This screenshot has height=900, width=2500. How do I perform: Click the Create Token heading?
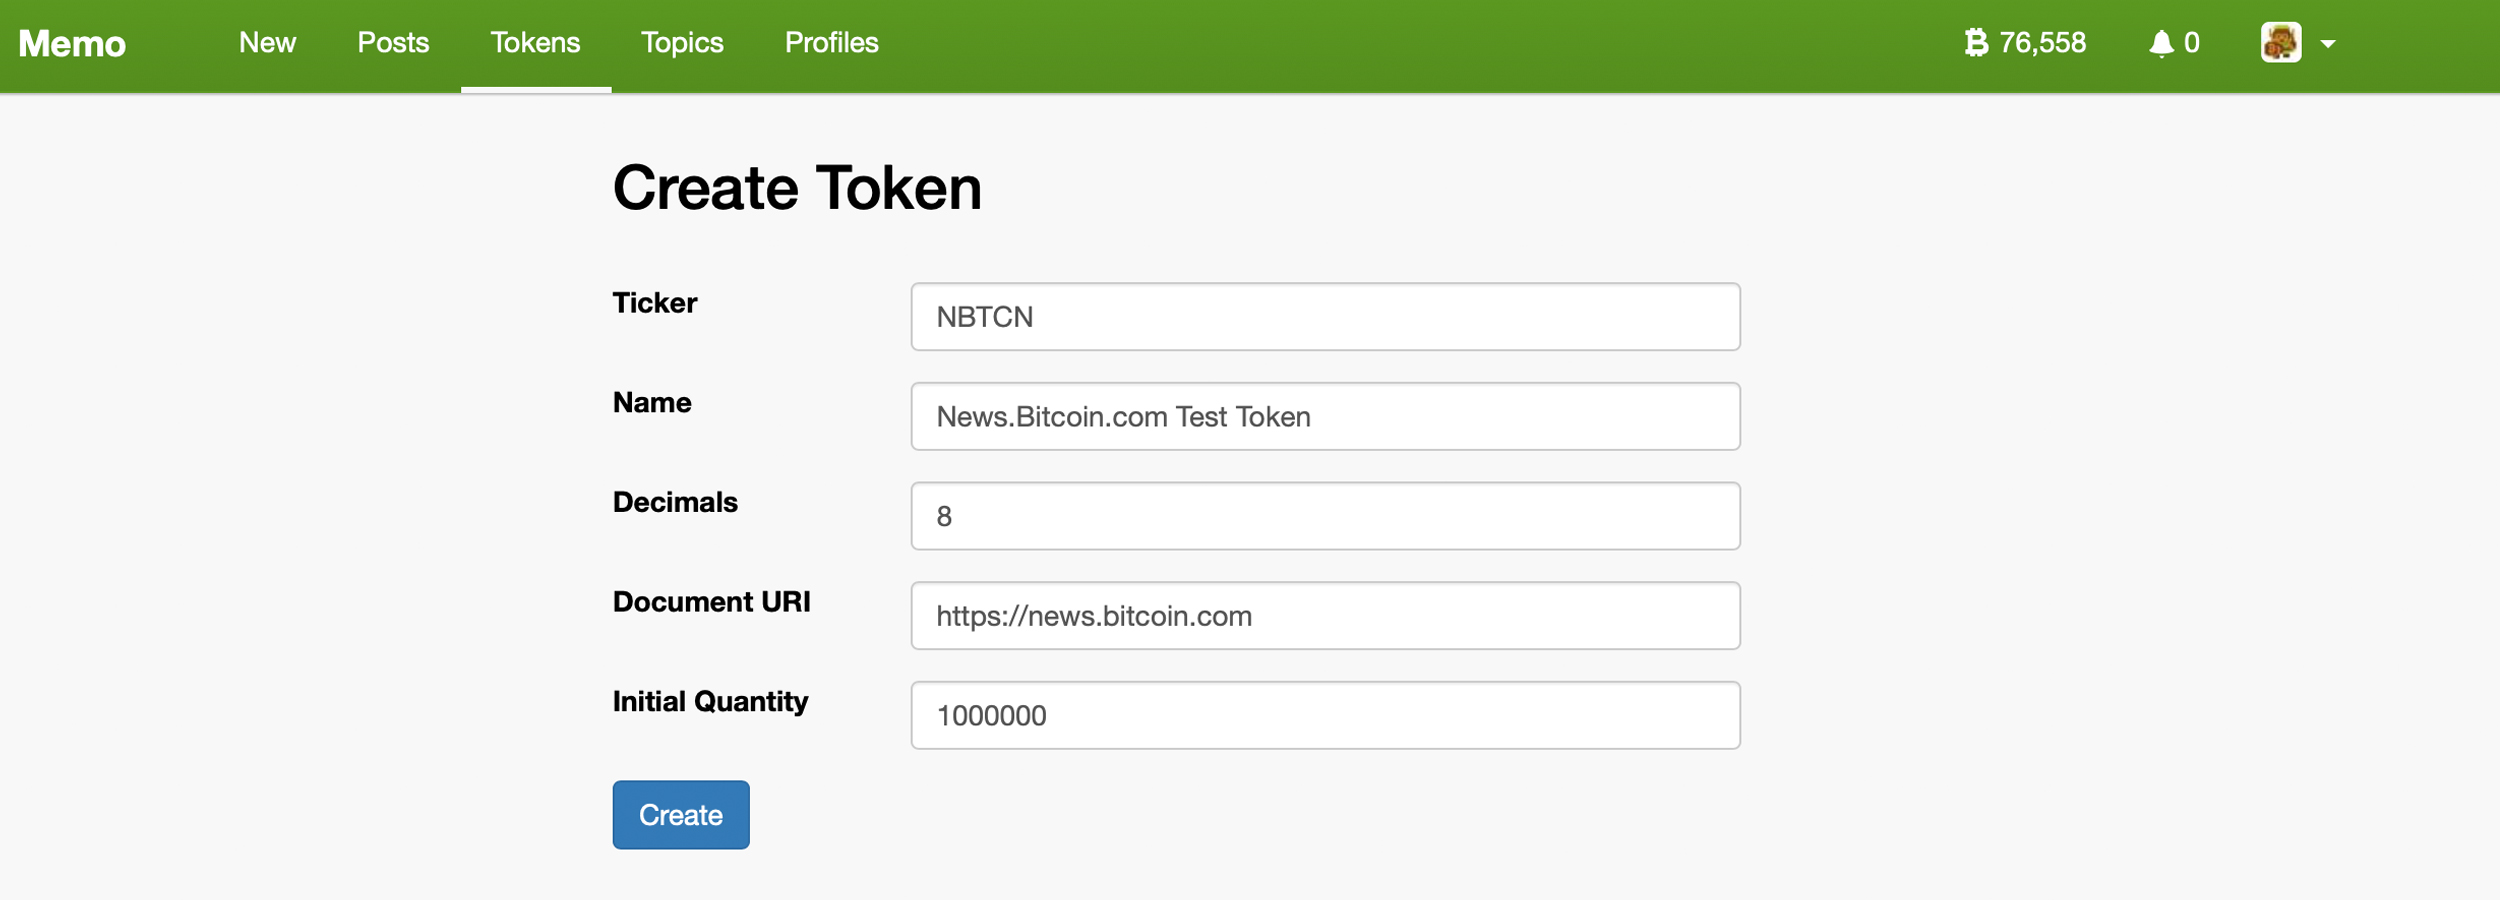tap(797, 188)
